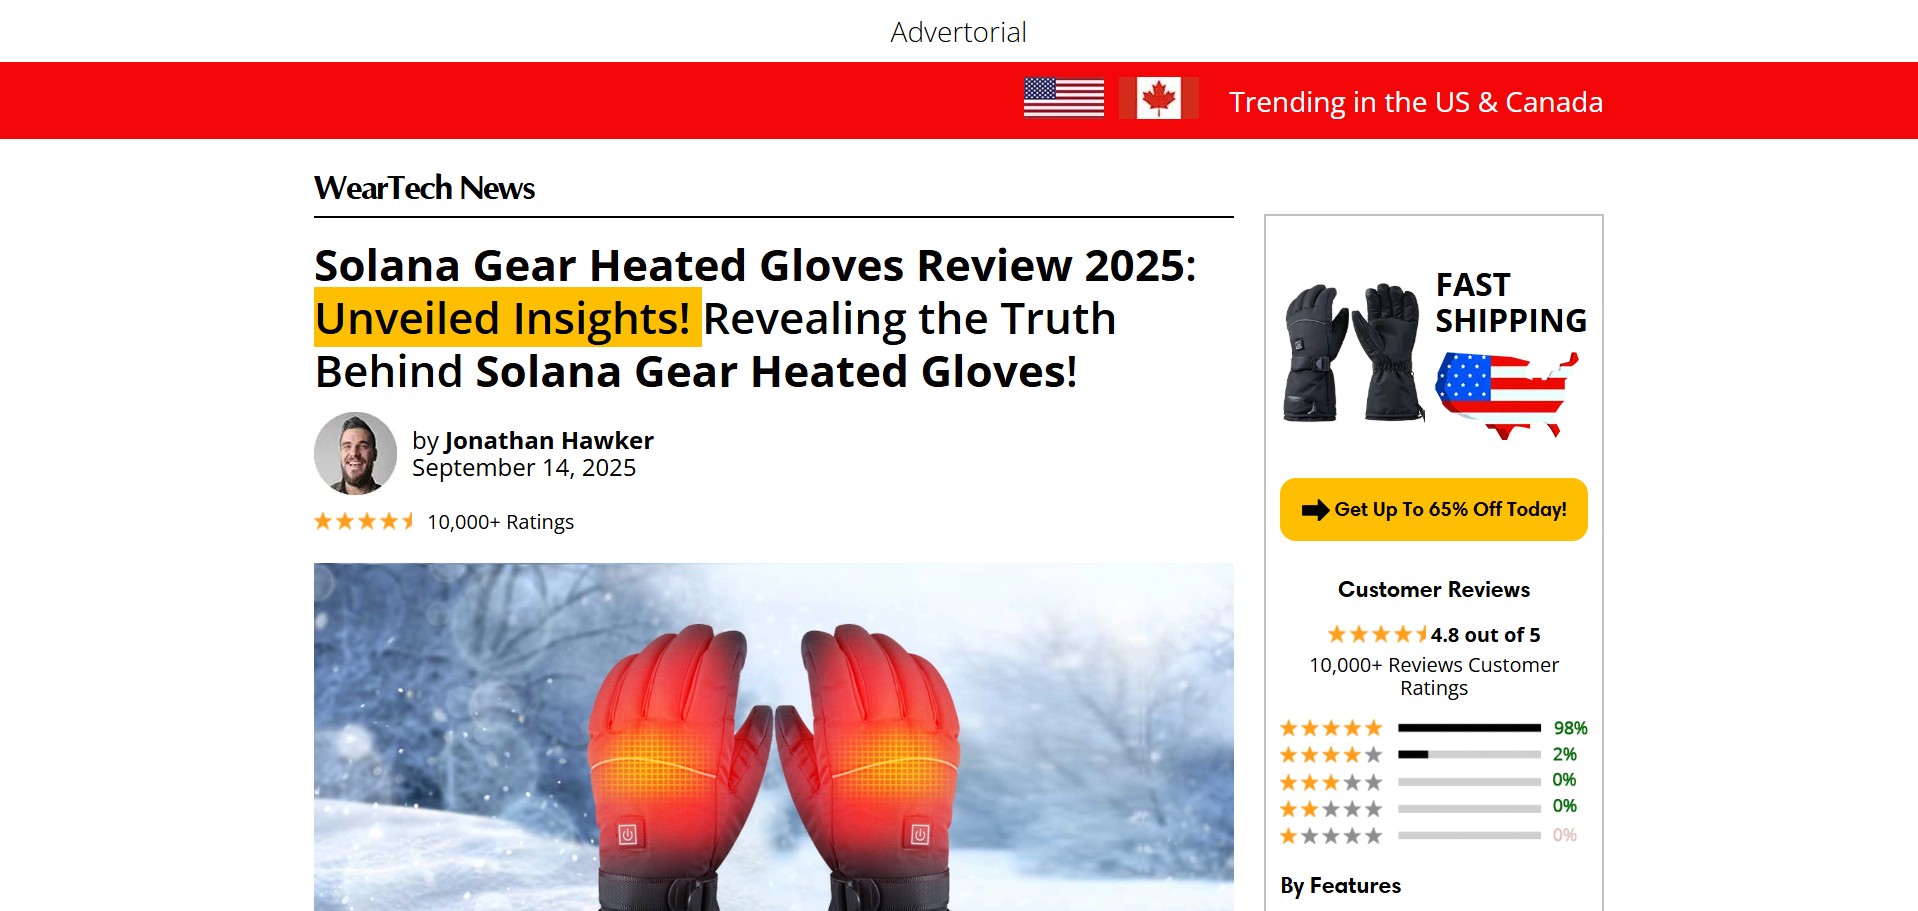
Task: Click the Trending in the US & Canada text
Action: coord(1416,102)
